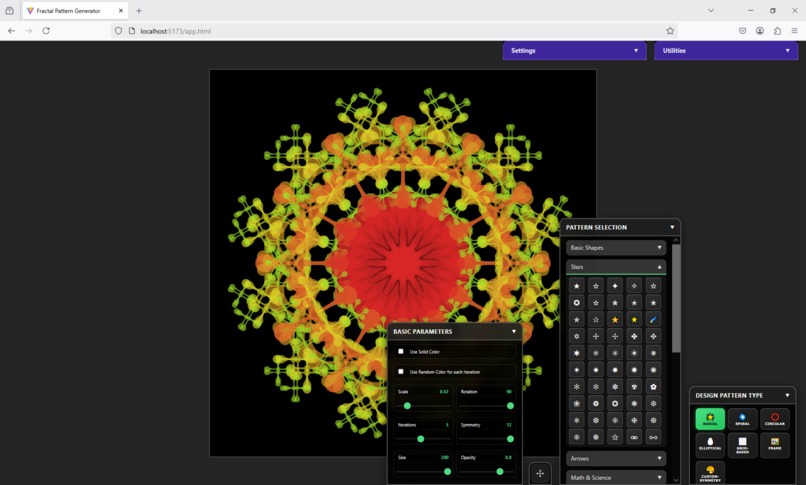The width and height of the screenshot is (806, 485).
Task: Pick the white ring shape starting second Stars row
Action: (577, 303)
